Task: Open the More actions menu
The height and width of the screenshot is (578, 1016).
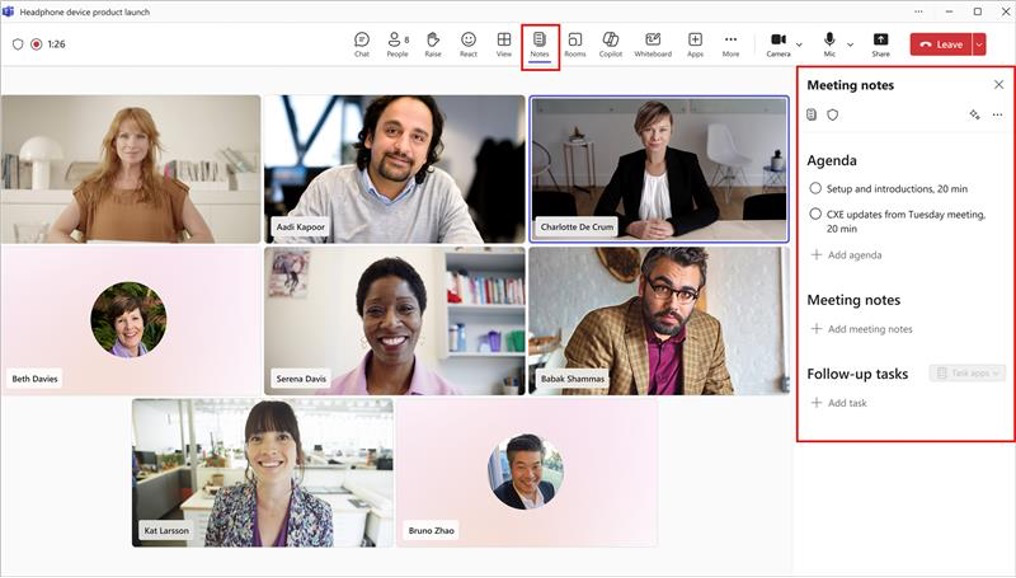Action: coord(730,44)
